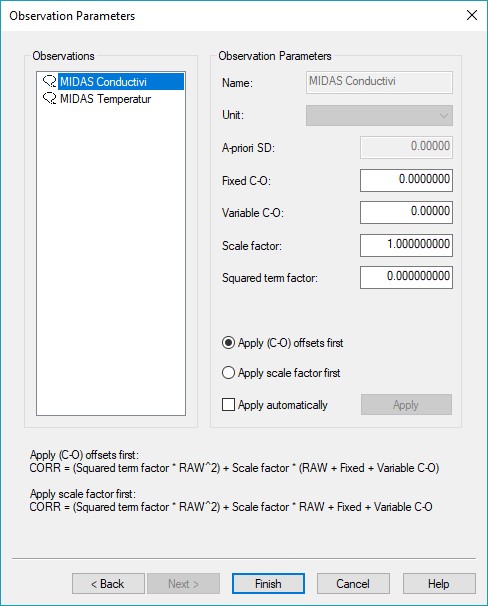Viewport: 488px width, 606px height.
Task: Click the Finish button
Action: 268,584
